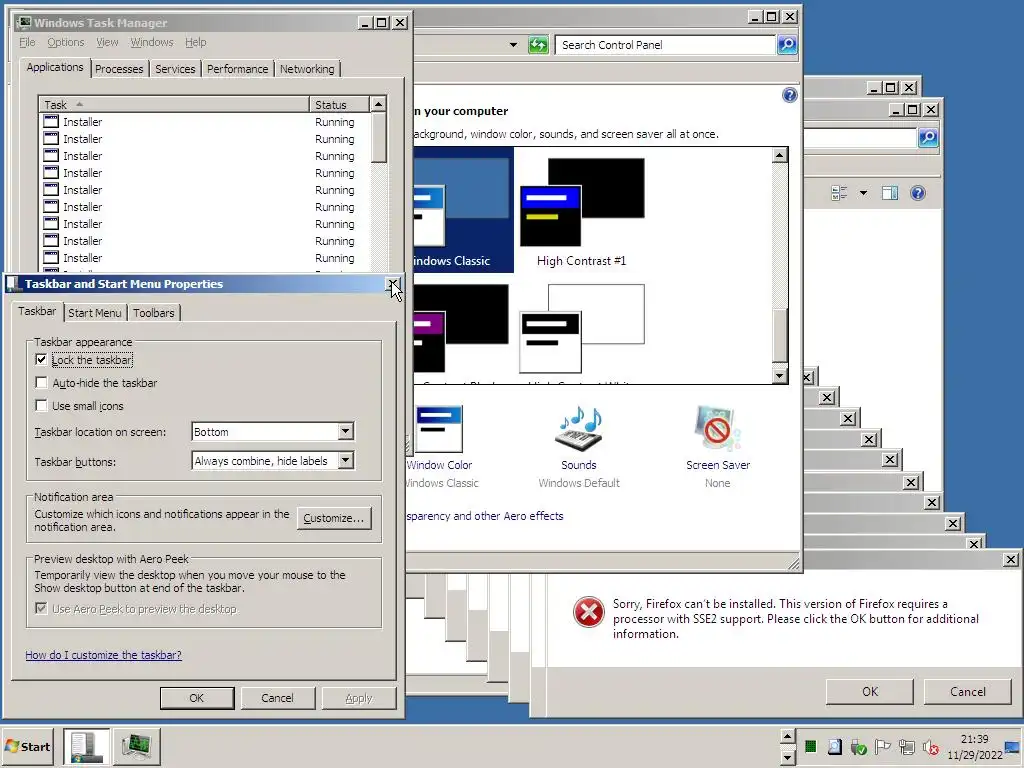Open the Sounds musical notes icon
The image size is (1024, 768).
pos(579,428)
